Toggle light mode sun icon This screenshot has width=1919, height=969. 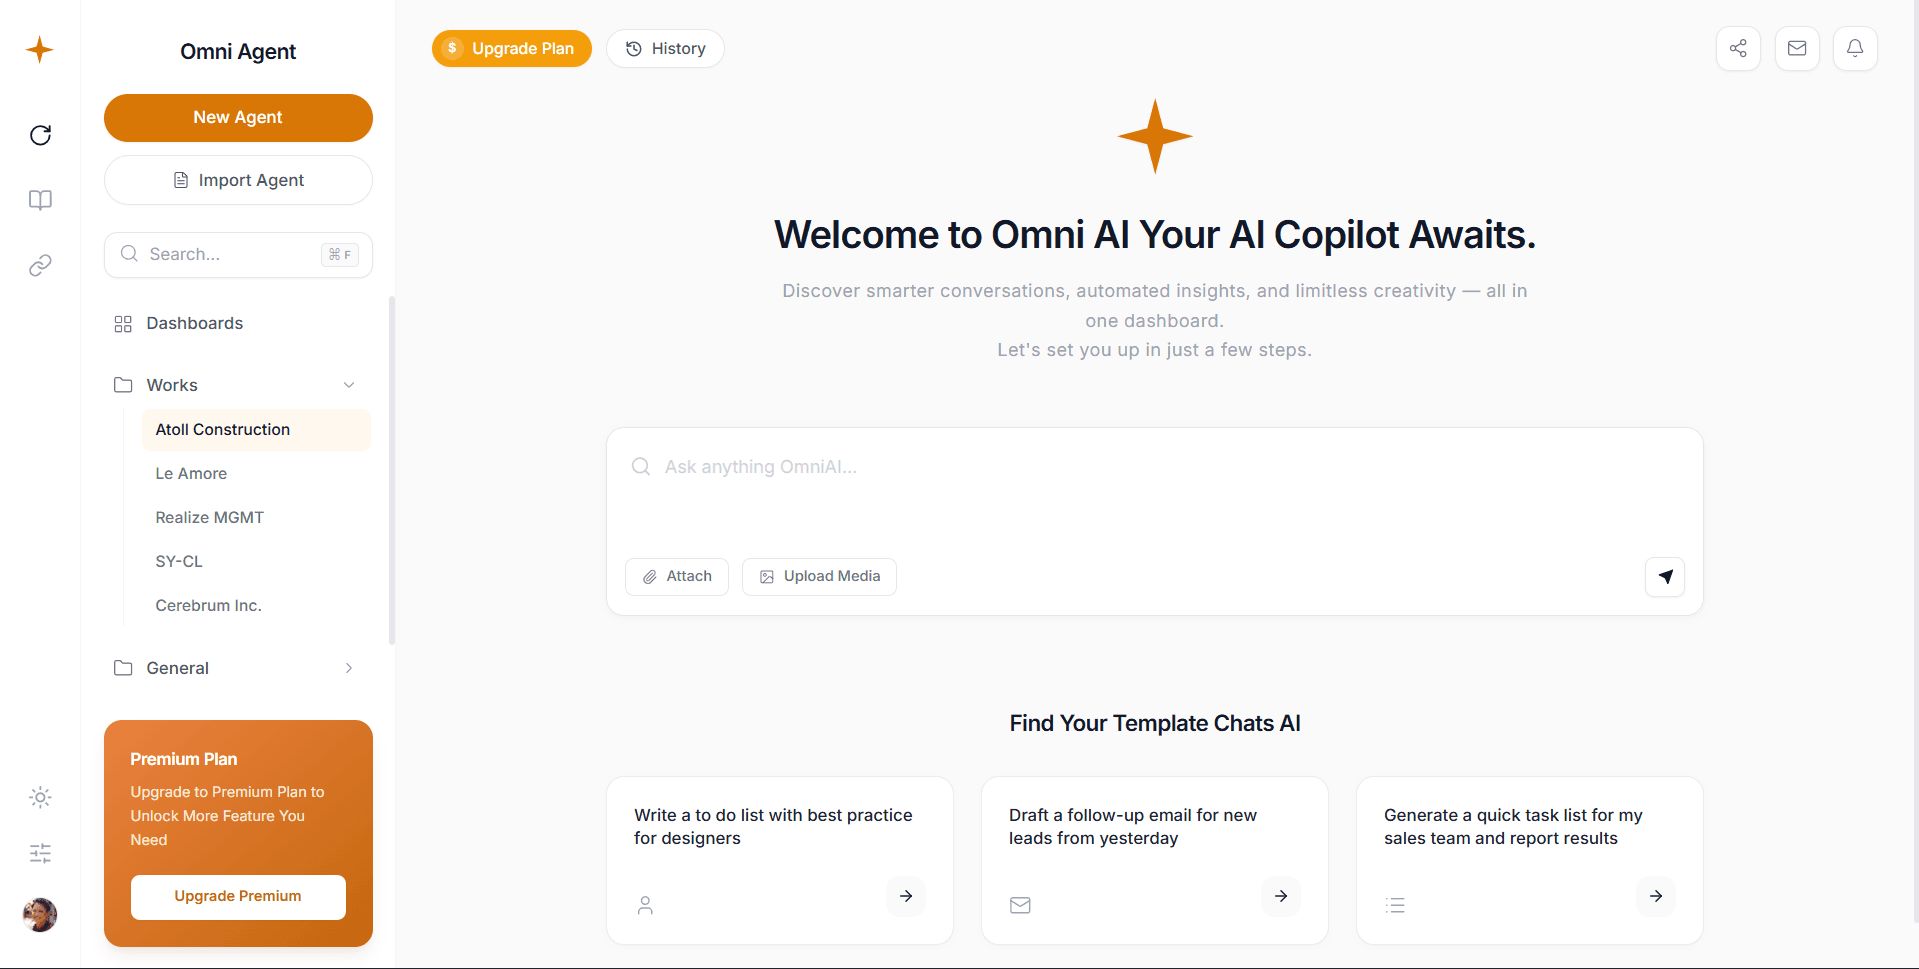(40, 797)
